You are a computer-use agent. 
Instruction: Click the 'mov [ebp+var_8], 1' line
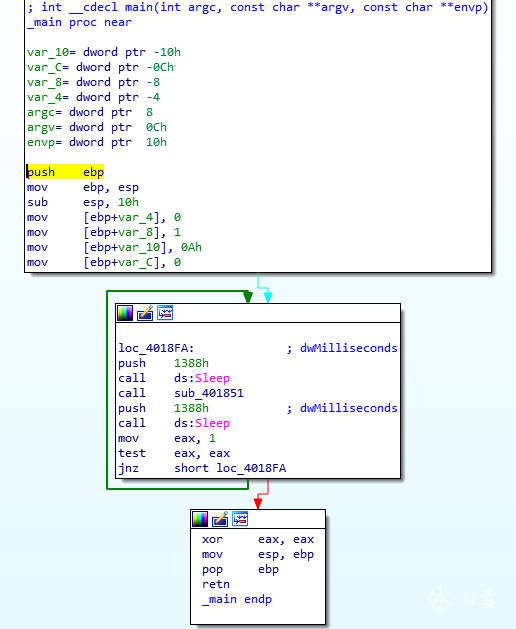tap(104, 232)
